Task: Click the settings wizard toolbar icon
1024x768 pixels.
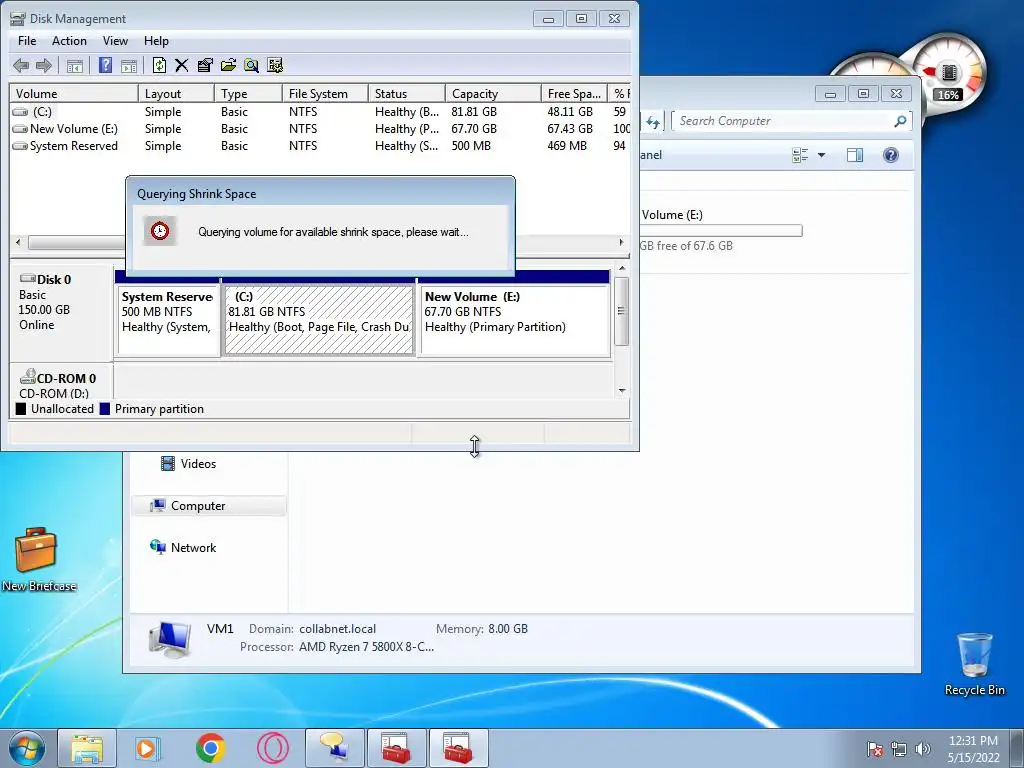Action: pos(275,65)
